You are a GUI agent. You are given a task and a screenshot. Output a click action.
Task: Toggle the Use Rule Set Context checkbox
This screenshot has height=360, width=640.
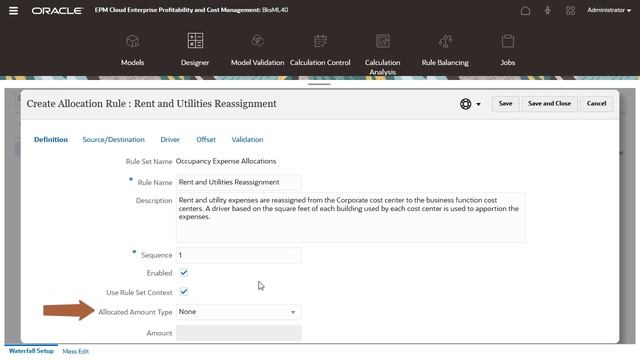point(184,292)
